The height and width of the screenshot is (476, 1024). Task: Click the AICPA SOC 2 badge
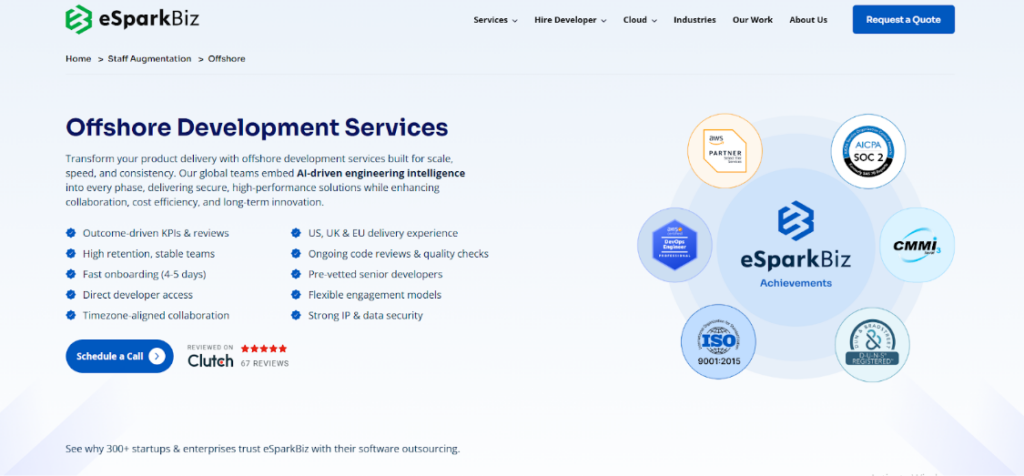(868, 151)
